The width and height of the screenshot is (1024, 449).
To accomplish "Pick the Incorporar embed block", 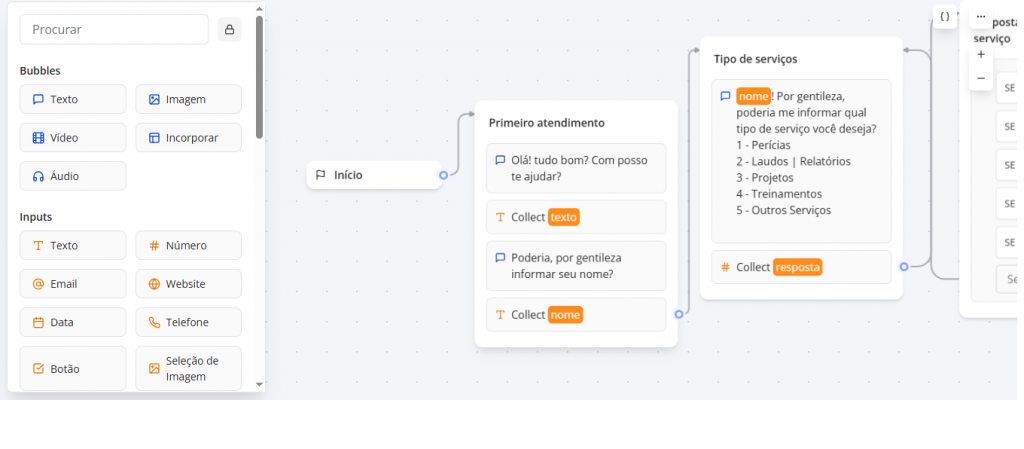I will [x=188, y=138].
